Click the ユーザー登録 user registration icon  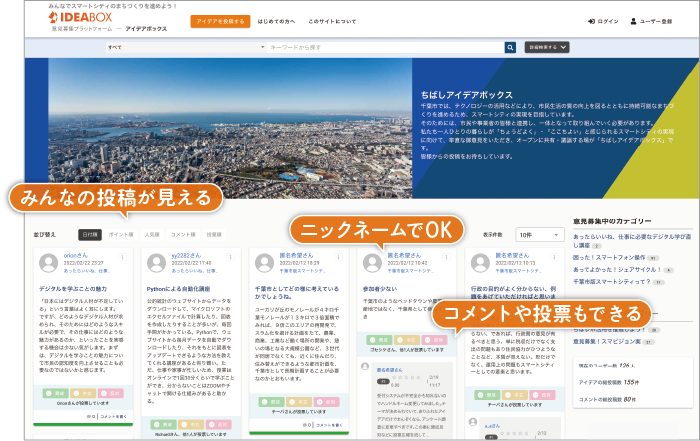coord(640,21)
